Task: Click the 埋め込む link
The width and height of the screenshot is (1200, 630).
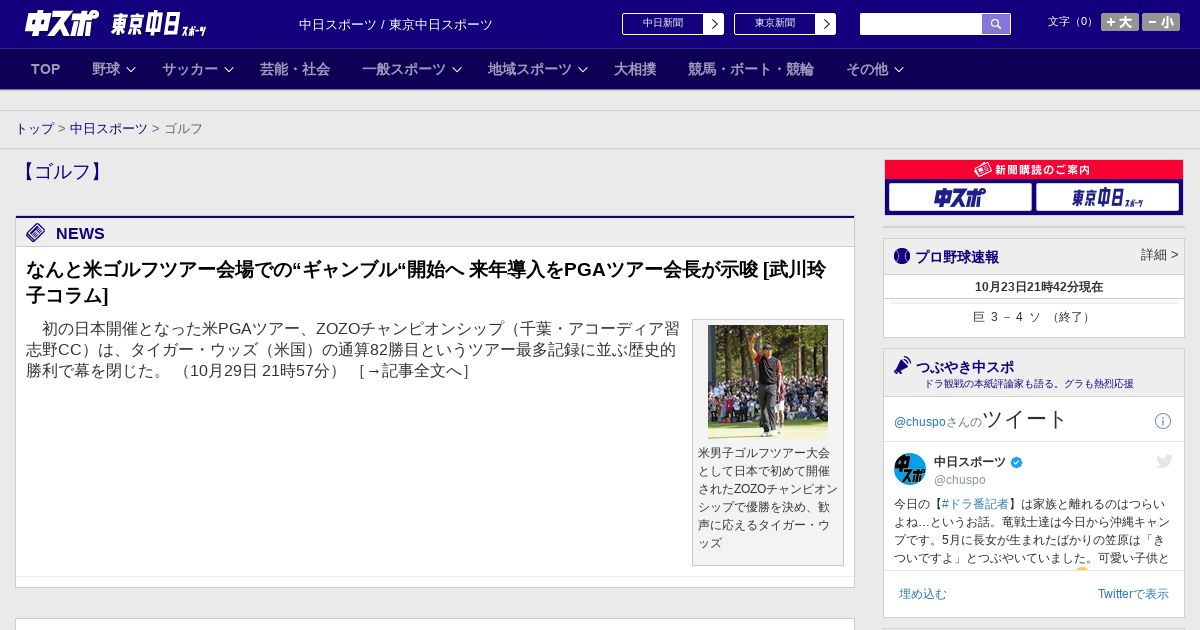Action: pos(922,594)
